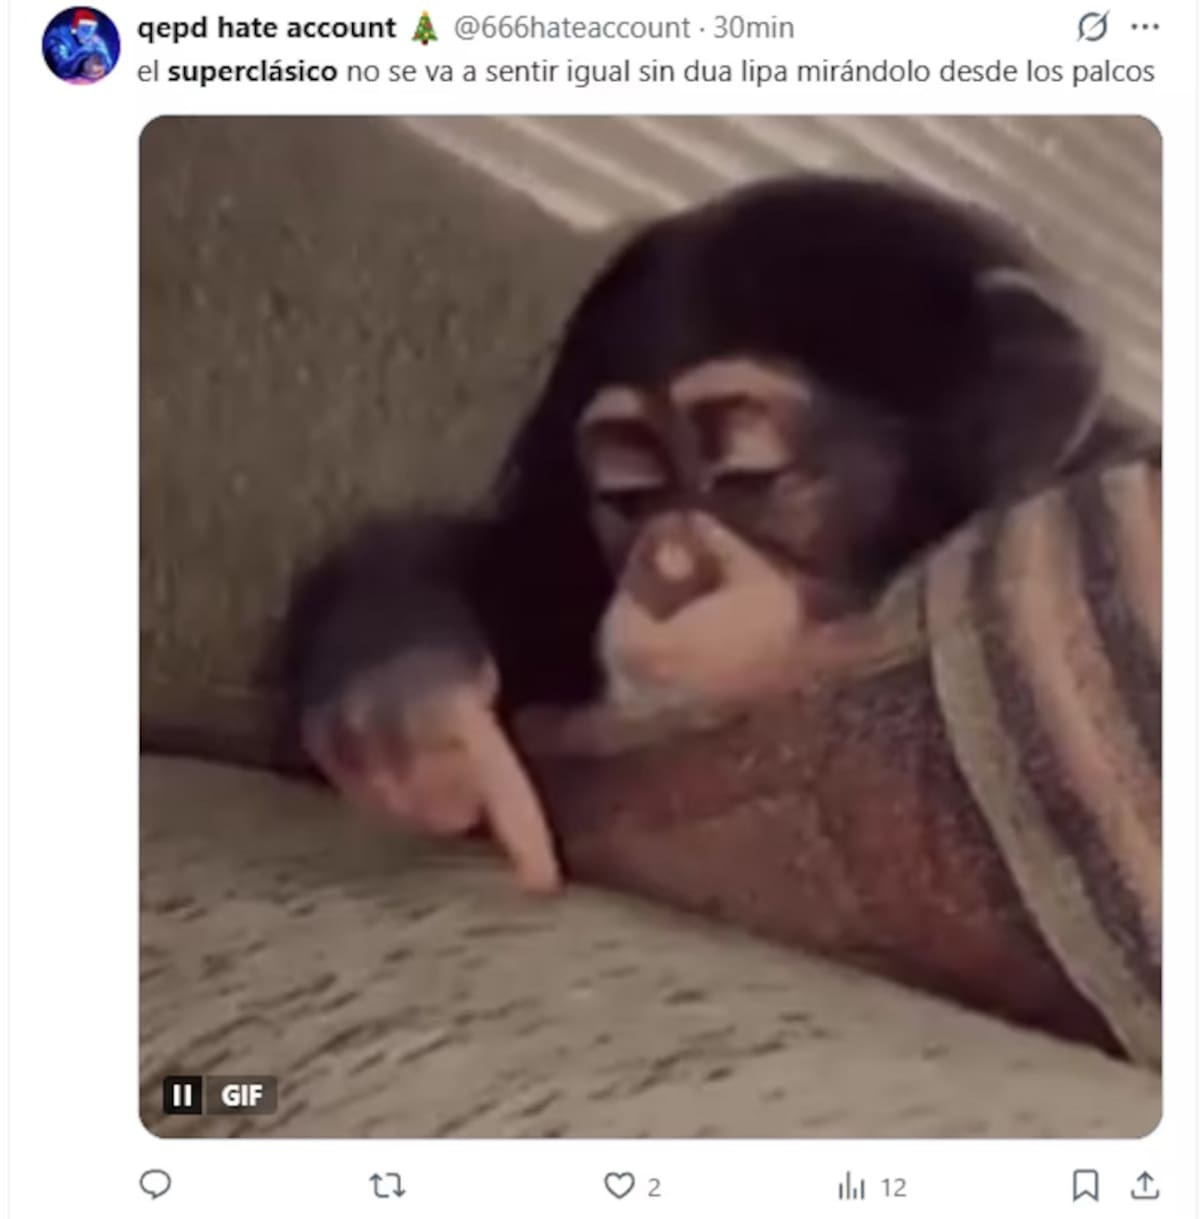Repost the tweet with the retweet arrows icon

coord(387,1186)
